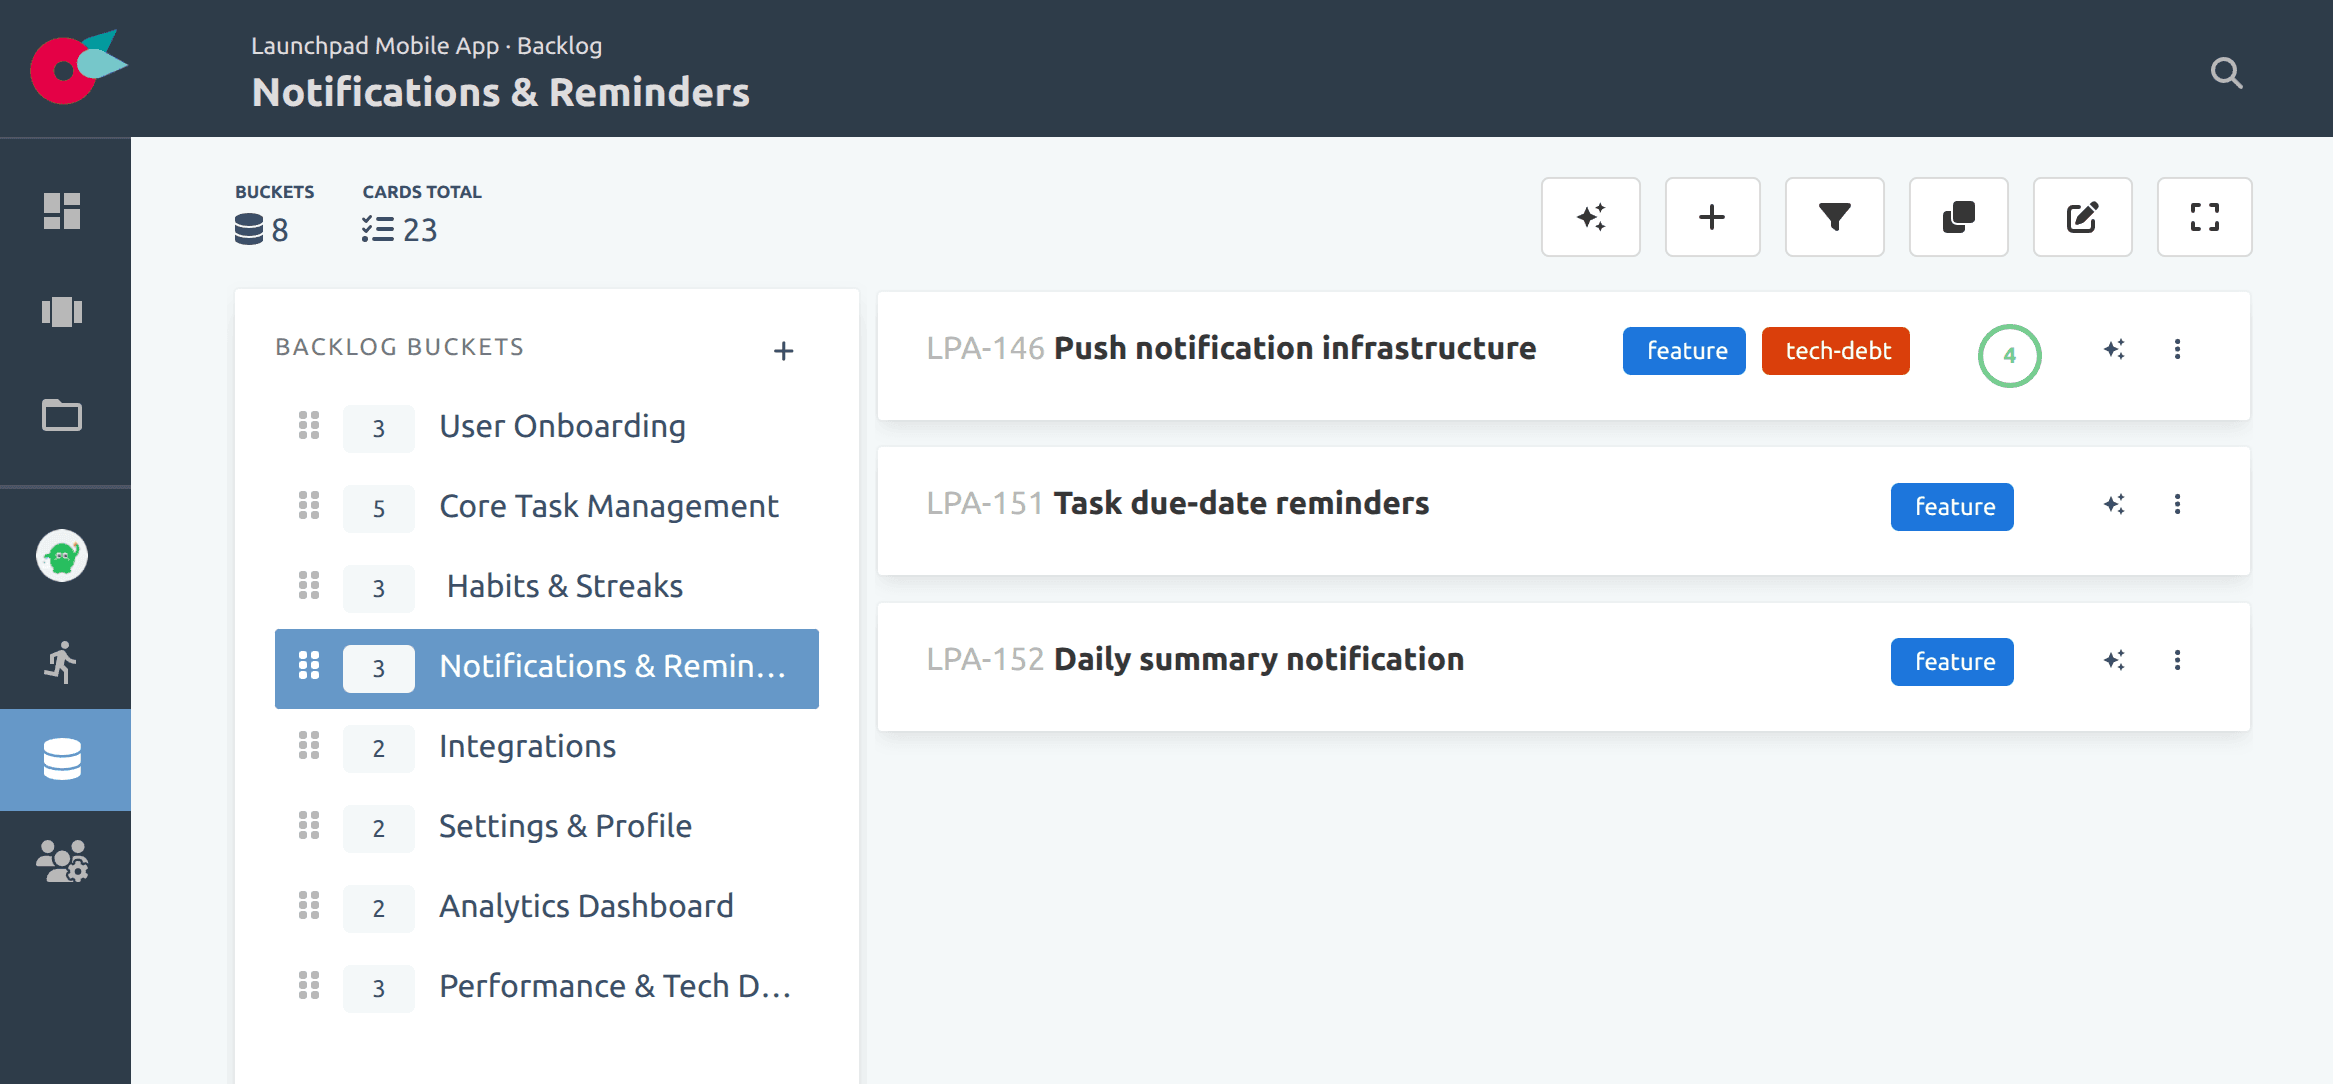2333x1084 pixels.
Task: Add a new card using the plus button
Action: pos(1712,217)
